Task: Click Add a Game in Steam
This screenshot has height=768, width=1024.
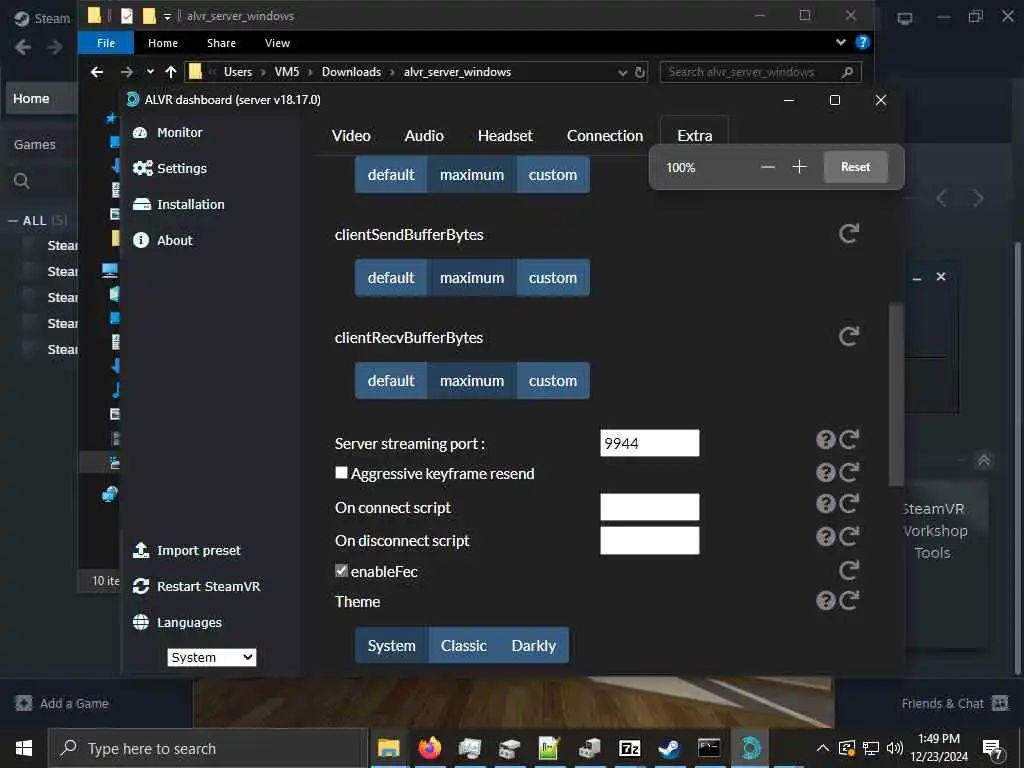Action: (x=62, y=703)
